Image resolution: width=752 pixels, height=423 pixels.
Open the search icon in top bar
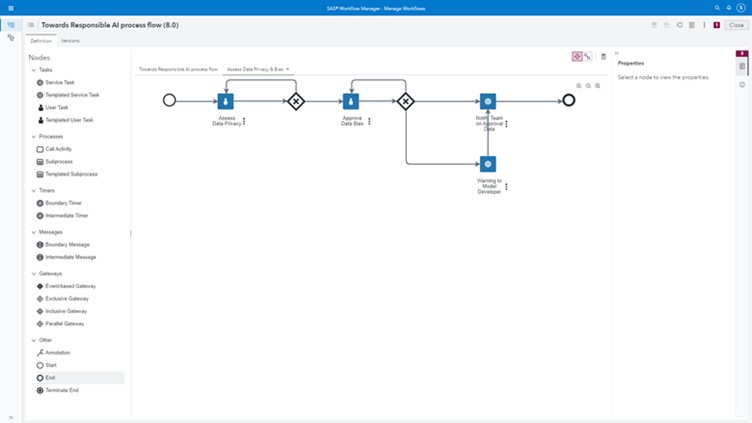717,7
